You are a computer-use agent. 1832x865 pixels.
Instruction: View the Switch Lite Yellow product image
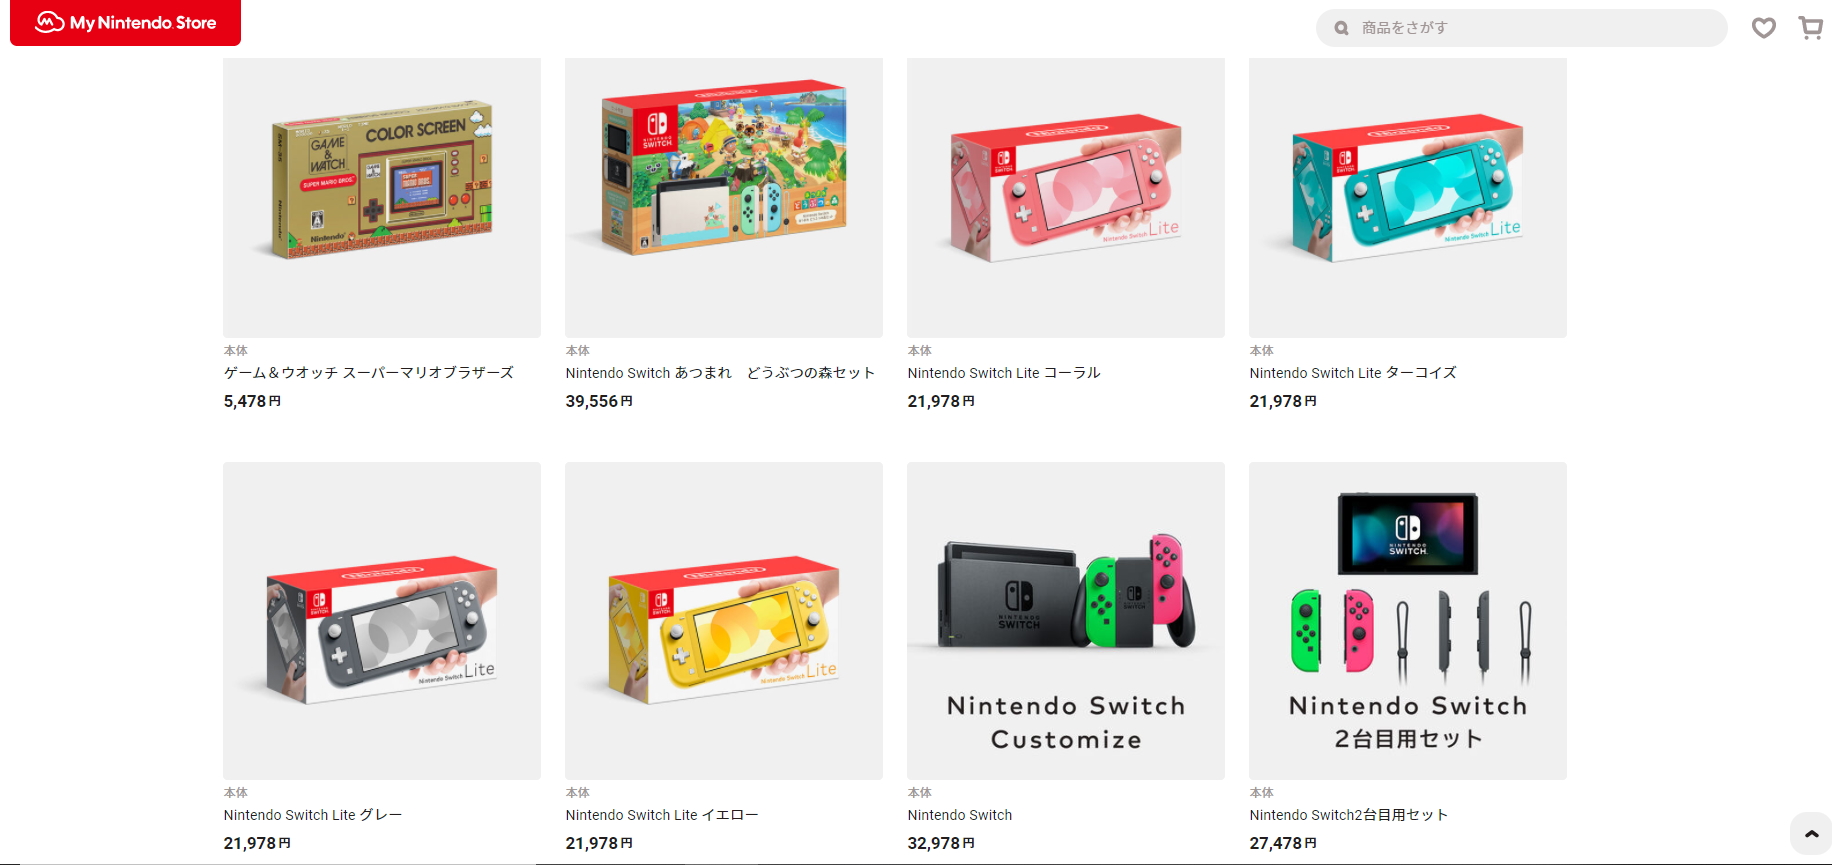click(724, 620)
